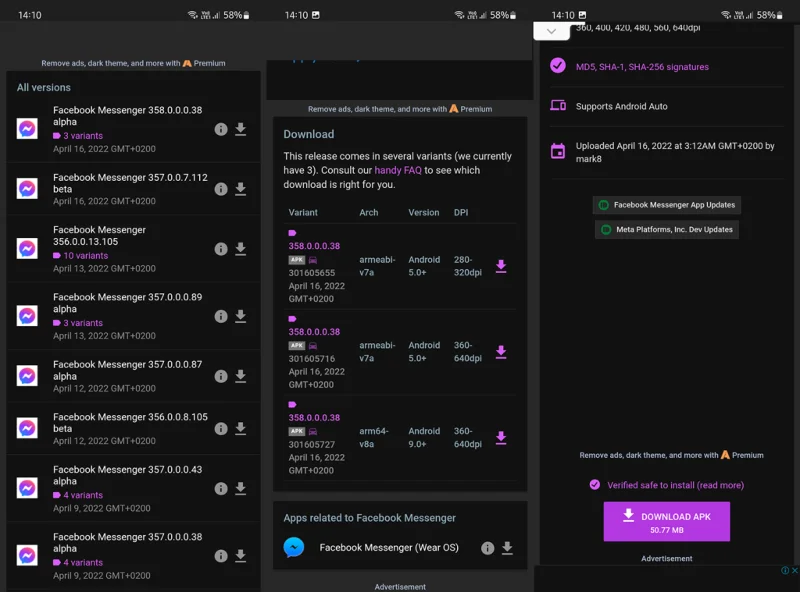Collapse the panel with the chevron tab
Viewport: 800px width, 592px height.
pos(551,31)
